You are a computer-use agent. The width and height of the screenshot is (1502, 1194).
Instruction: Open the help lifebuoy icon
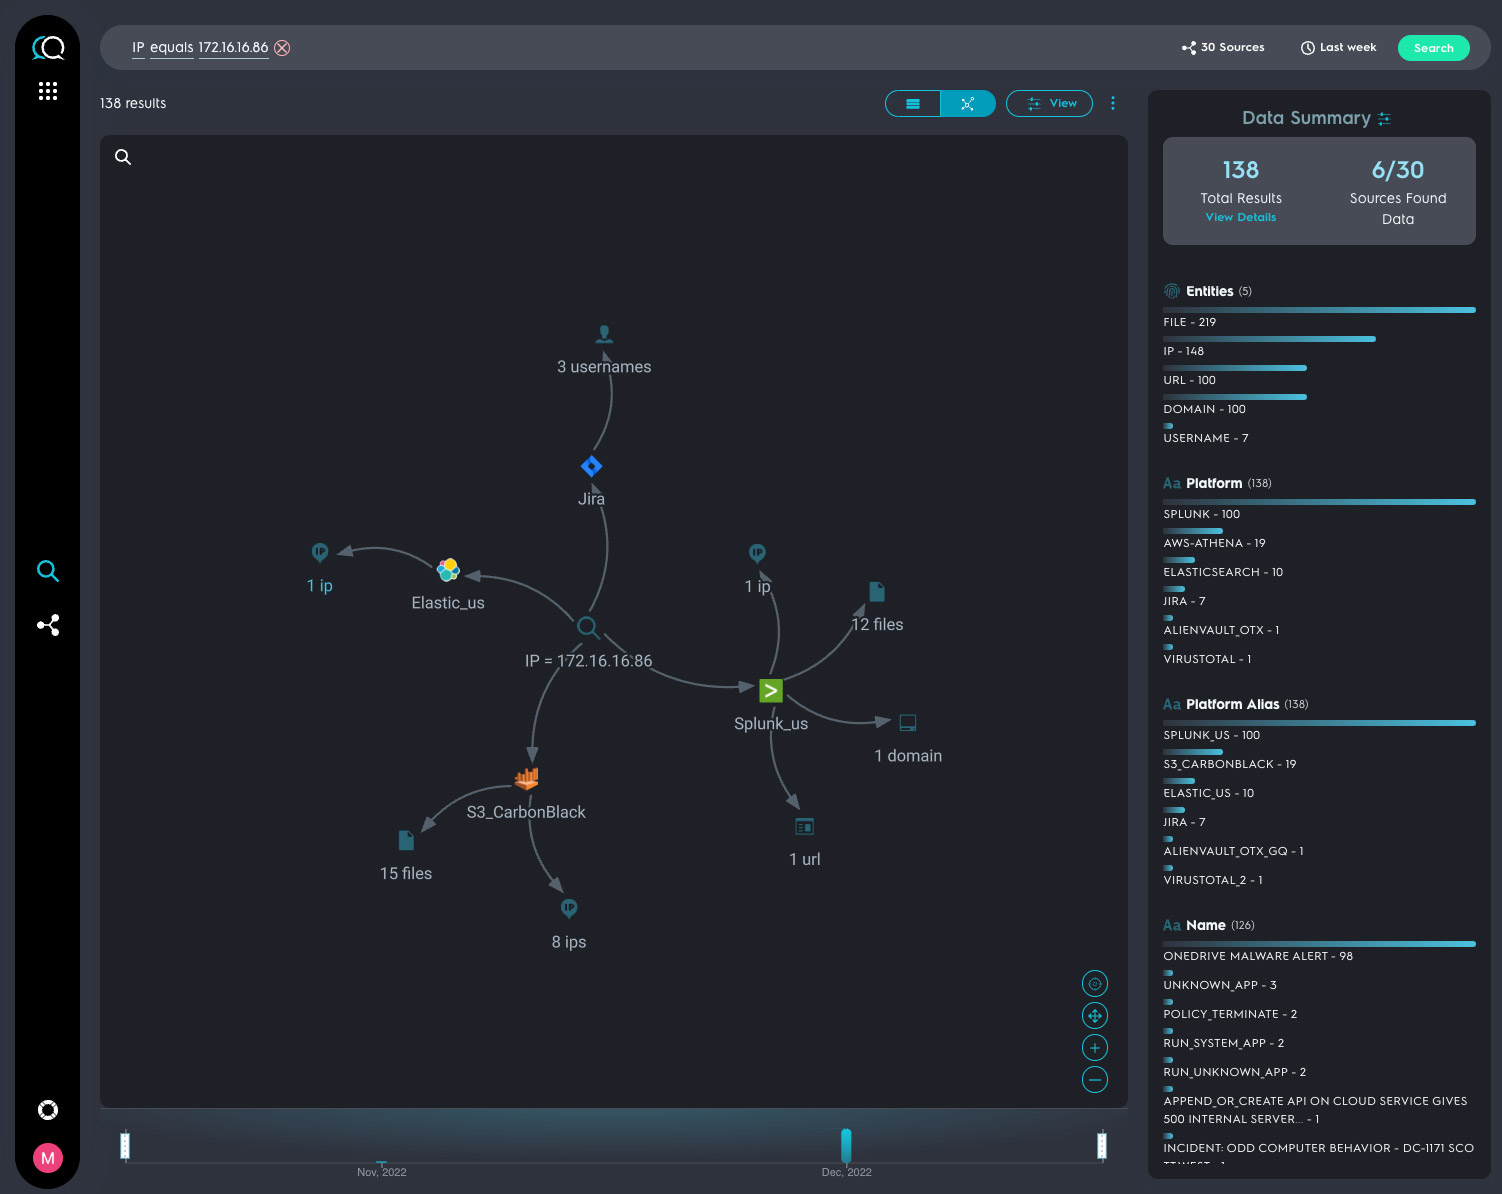coord(48,1110)
